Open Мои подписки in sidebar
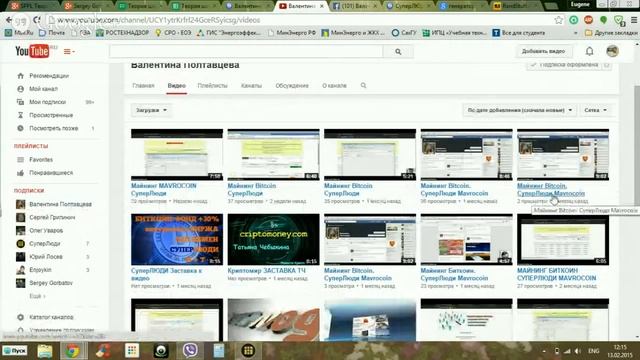 [x=47, y=102]
